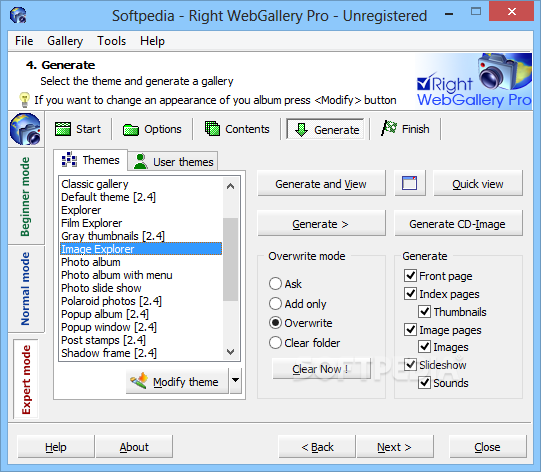This screenshot has height=472, width=541.
Task: Click the preview window icon button
Action: [410, 183]
